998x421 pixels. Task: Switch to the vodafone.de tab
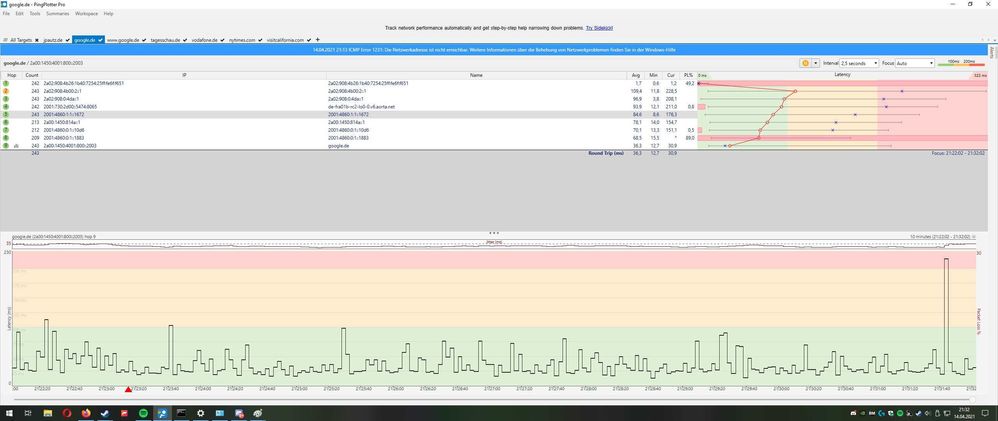click(x=204, y=40)
